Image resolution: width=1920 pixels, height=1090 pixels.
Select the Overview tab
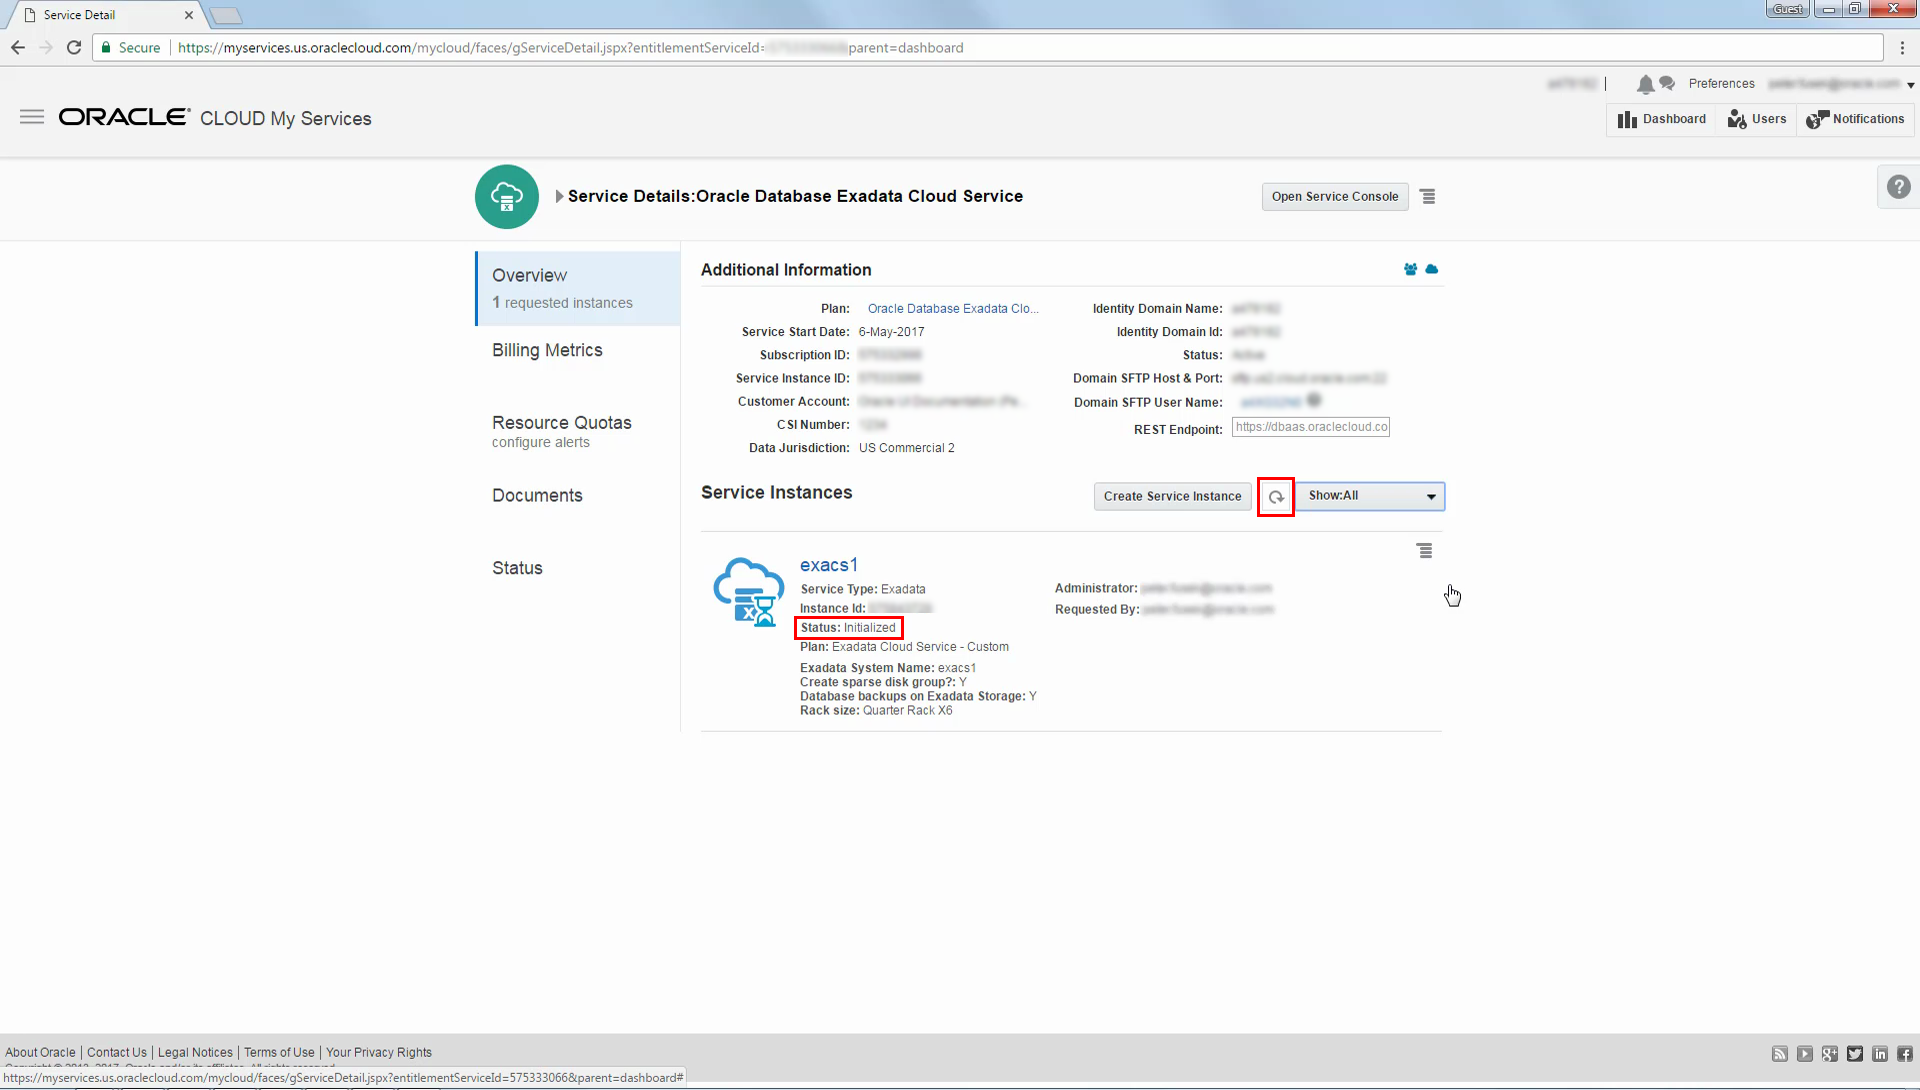[x=578, y=288]
